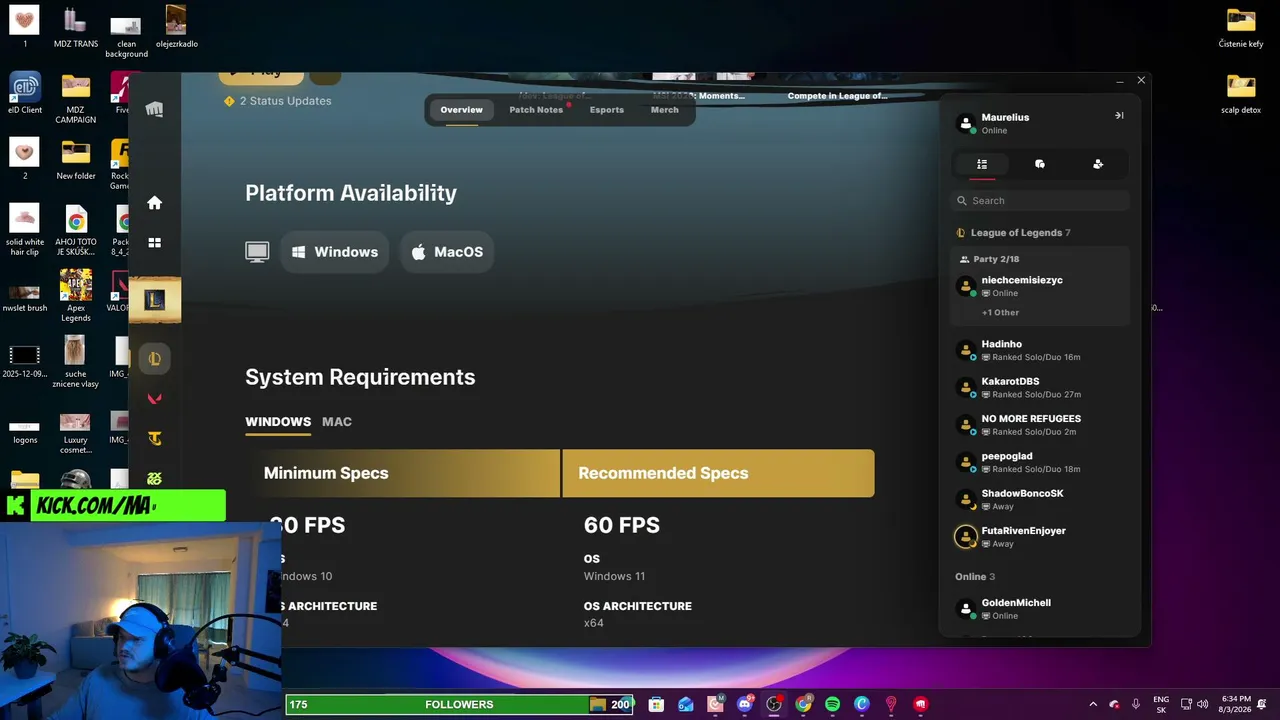Image resolution: width=1280 pixels, height=720 pixels.
Task: Click the 'Party 2/18' header
Action: [989, 259]
